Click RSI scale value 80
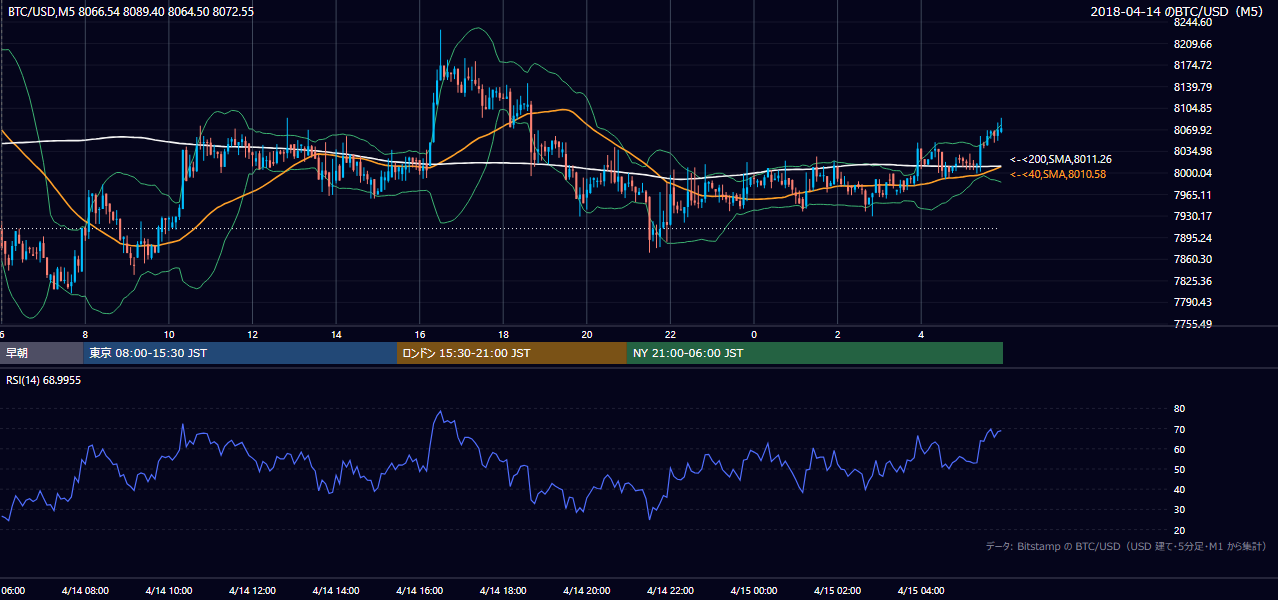This screenshot has height=600, width=1278. tap(1179, 409)
